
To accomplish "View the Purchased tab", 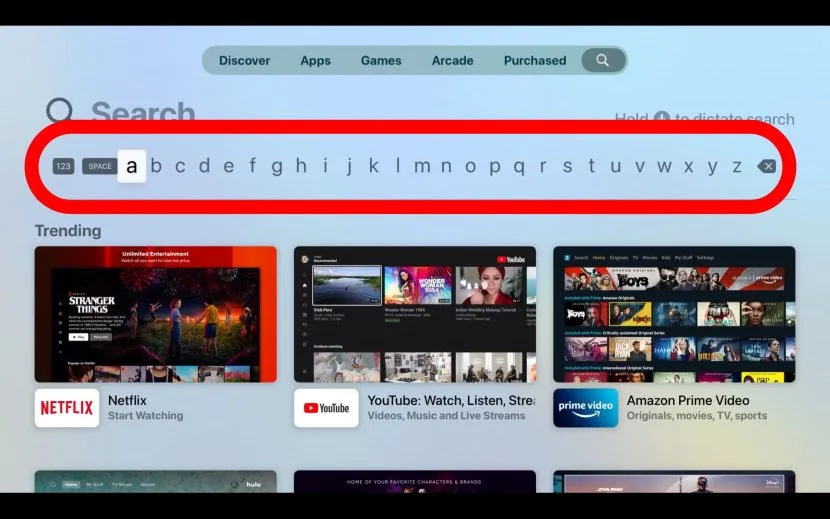I will tap(535, 60).
